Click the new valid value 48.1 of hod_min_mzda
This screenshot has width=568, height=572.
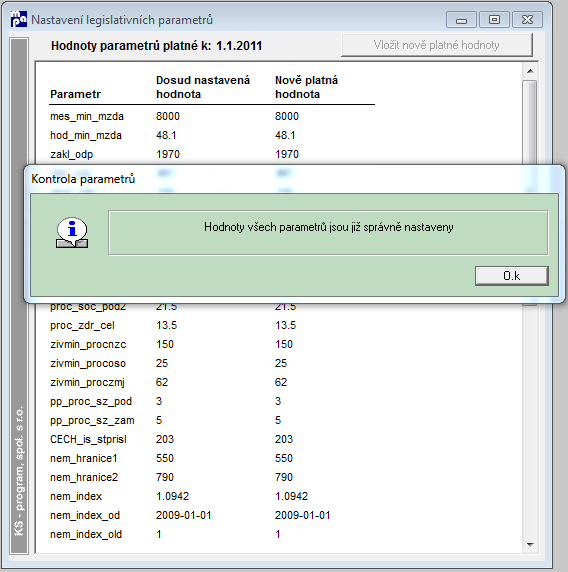click(285, 135)
